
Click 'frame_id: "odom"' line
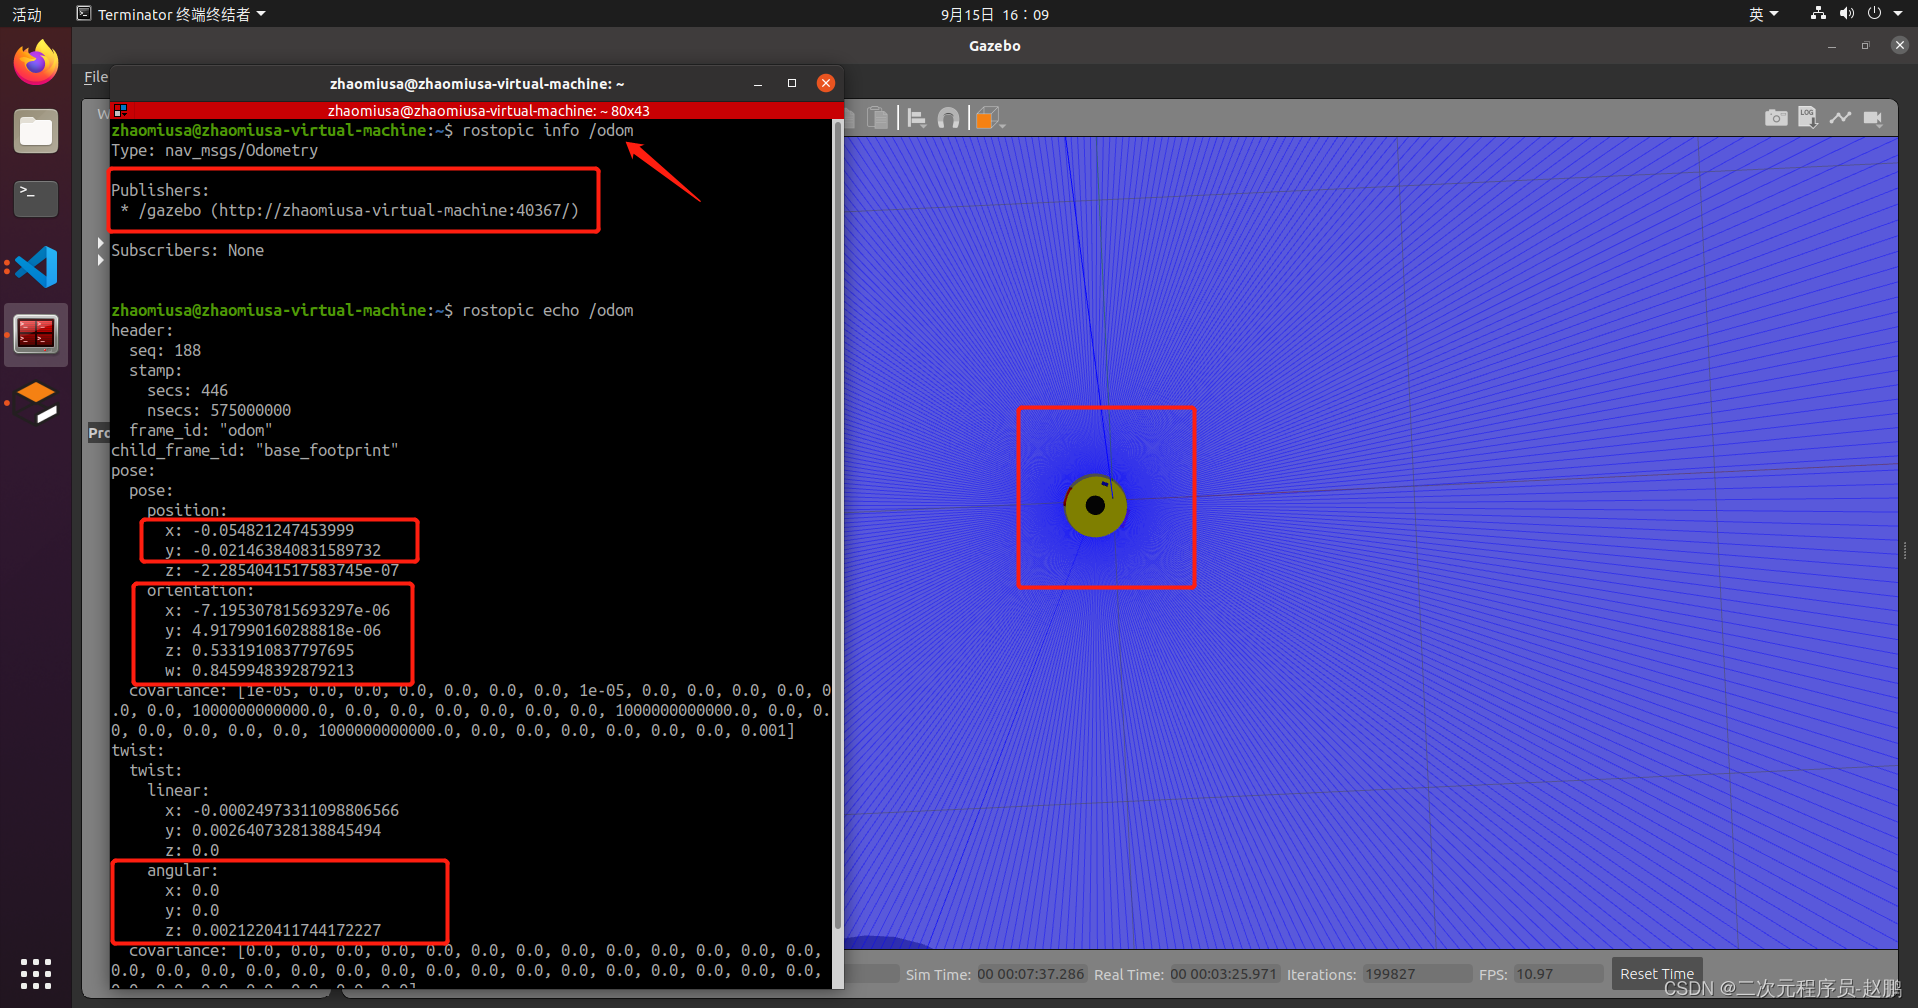point(201,430)
